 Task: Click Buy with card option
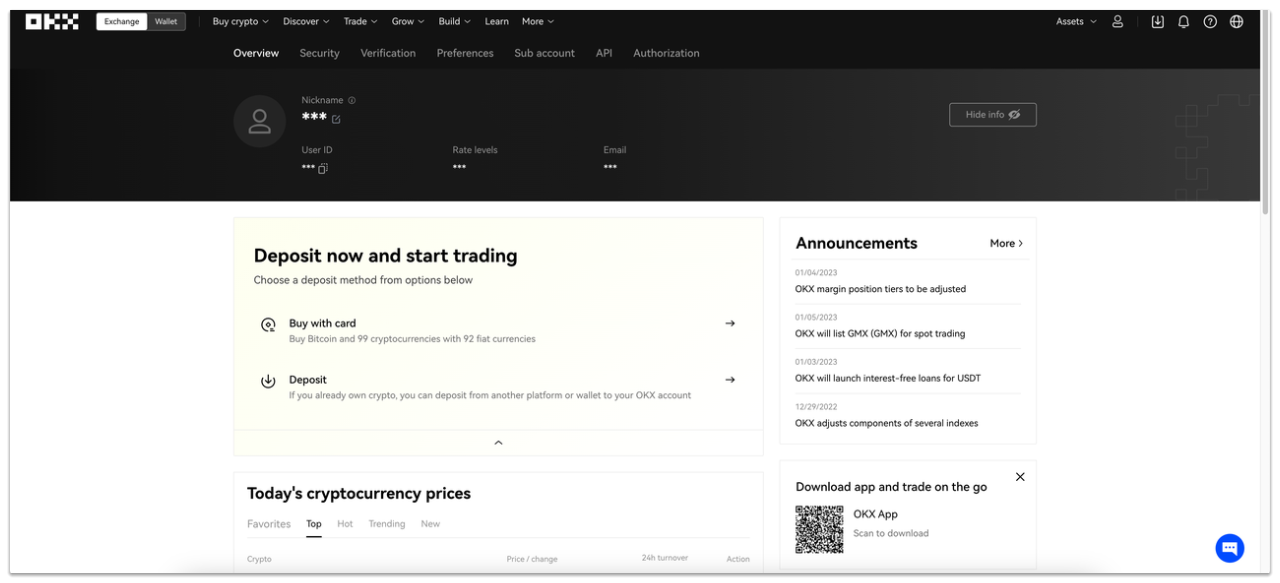point(498,330)
